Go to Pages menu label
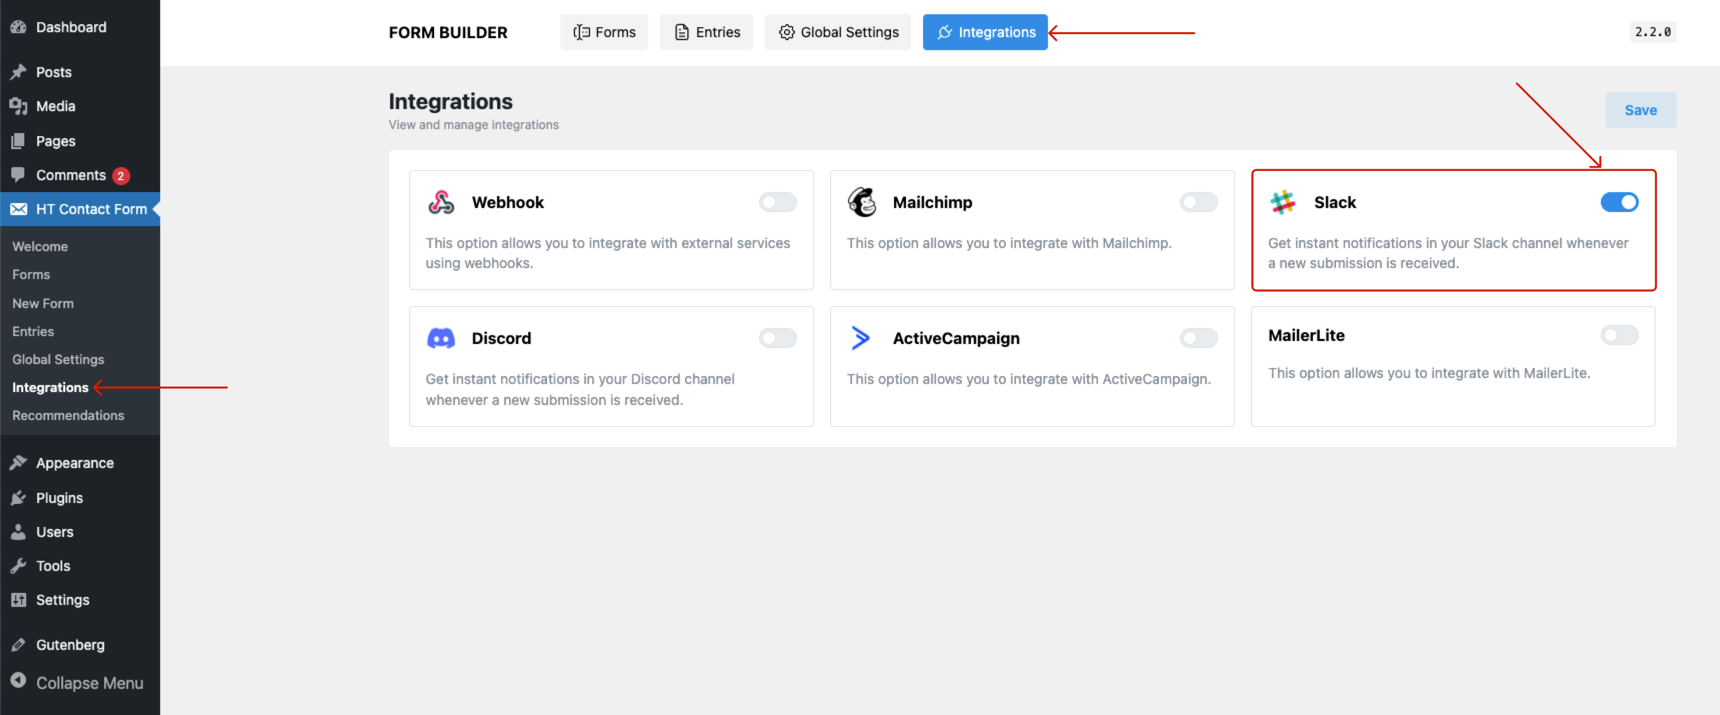 click(56, 141)
